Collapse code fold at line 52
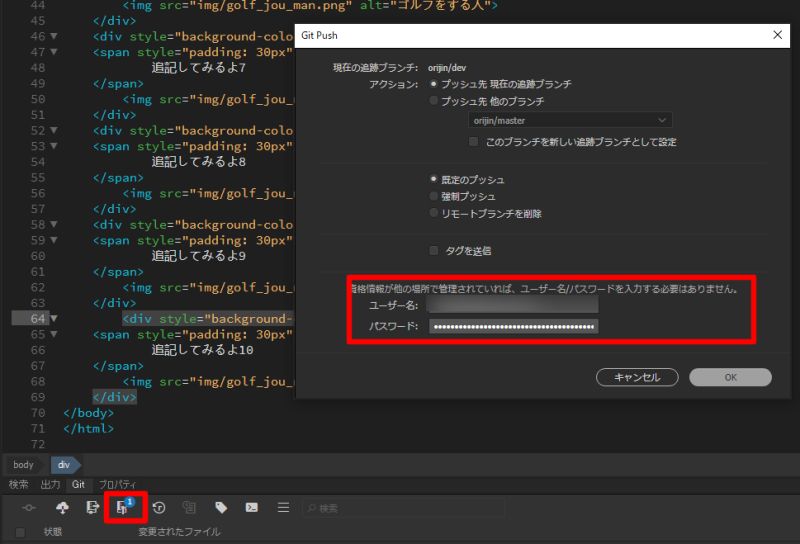Screen dimensions: 800x544 [54, 131]
